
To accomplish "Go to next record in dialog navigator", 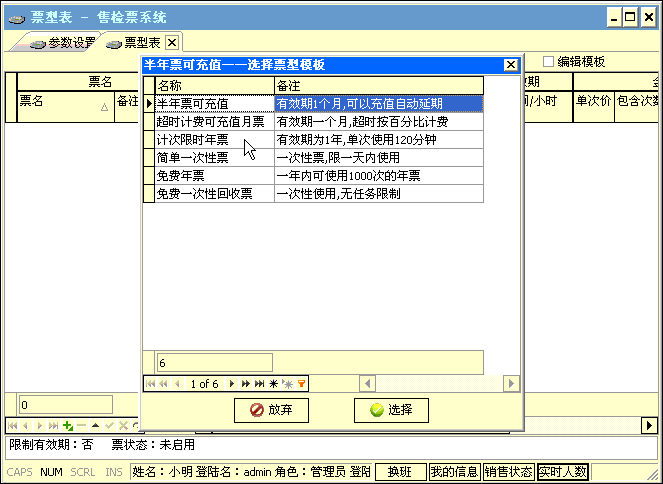I will 232,384.
